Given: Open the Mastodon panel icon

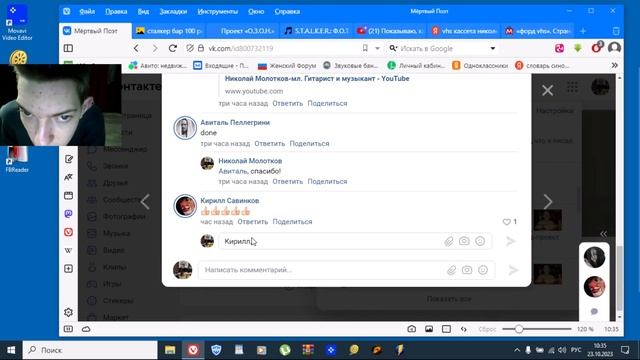Looking at the screenshot, I should [x=69, y=213].
